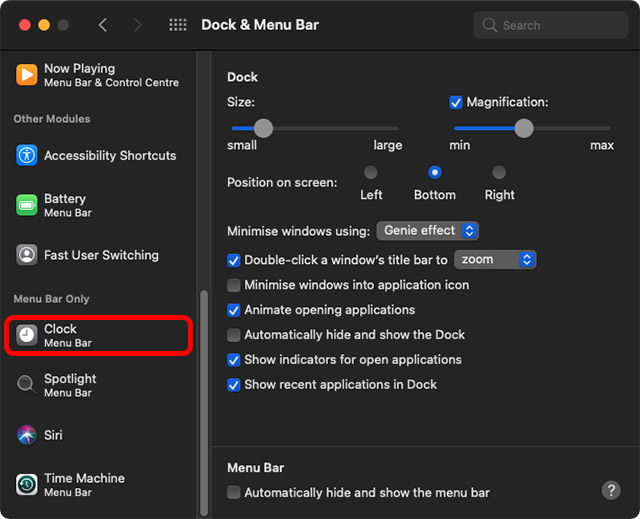The height and width of the screenshot is (519, 640).
Task: Disable the Magnification checkbox
Action: point(456,102)
